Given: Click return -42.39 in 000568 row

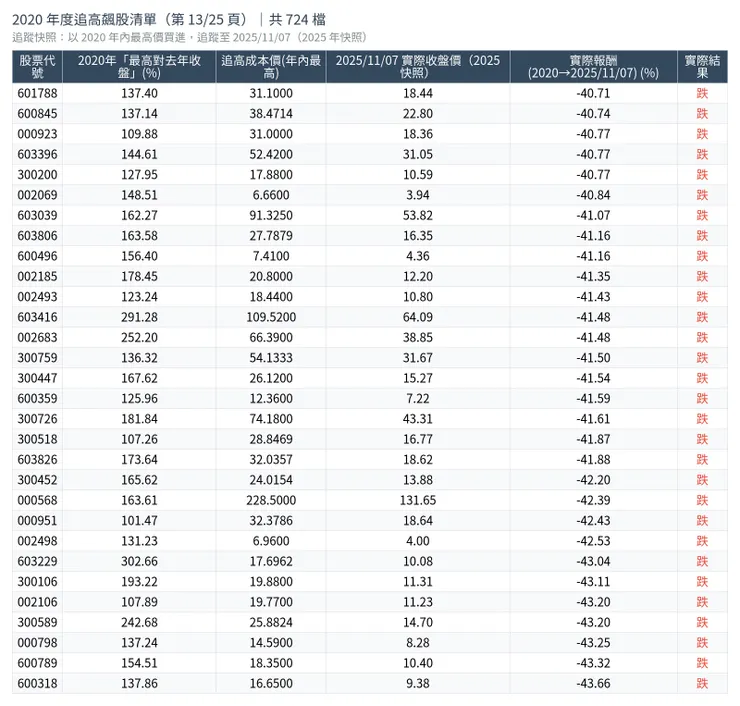Looking at the screenshot, I should (x=593, y=500).
